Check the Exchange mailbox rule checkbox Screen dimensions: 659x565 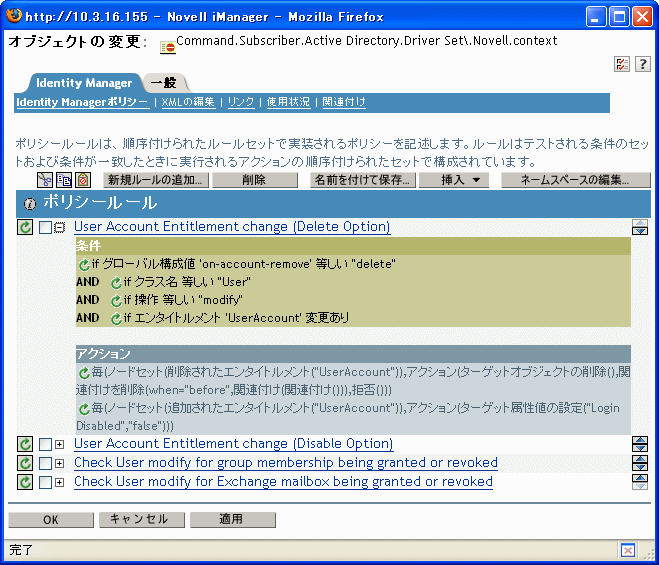point(45,482)
